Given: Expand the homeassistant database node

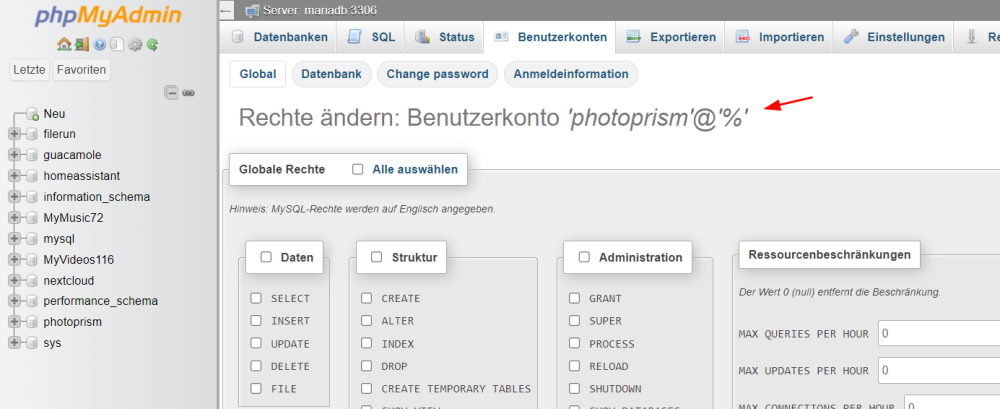Looking at the screenshot, I should (14, 176).
